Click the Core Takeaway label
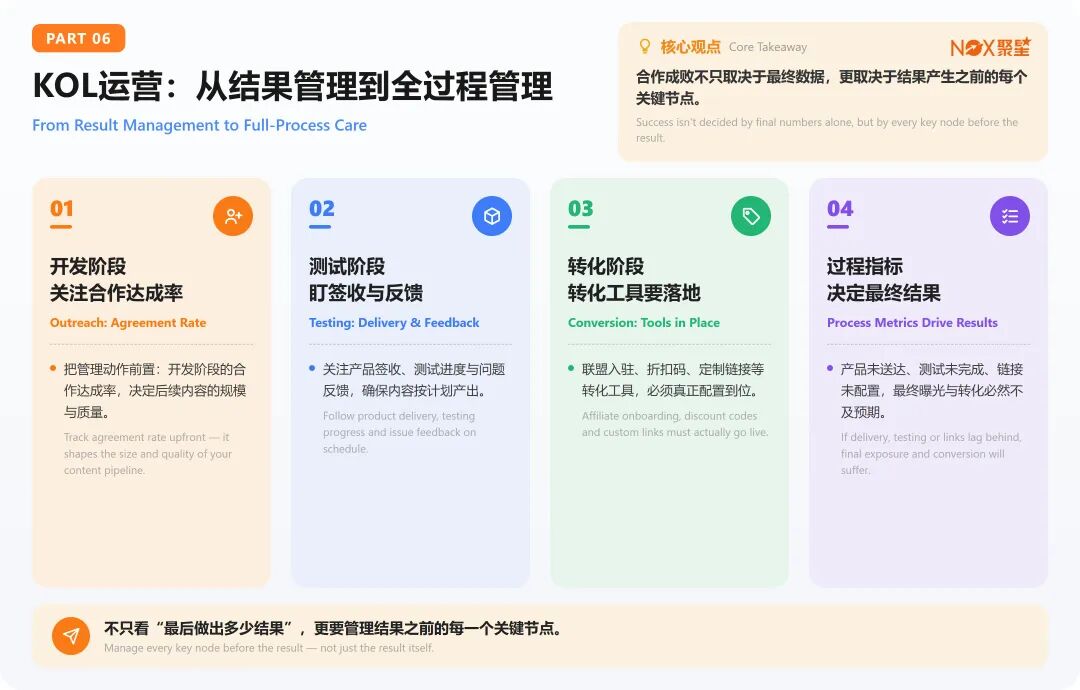This screenshot has height=690, width=1080. click(x=767, y=47)
